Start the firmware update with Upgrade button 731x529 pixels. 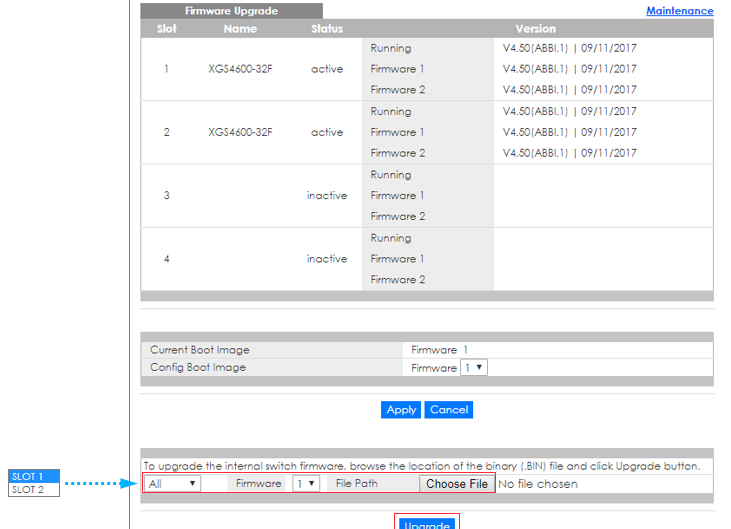coord(427,523)
